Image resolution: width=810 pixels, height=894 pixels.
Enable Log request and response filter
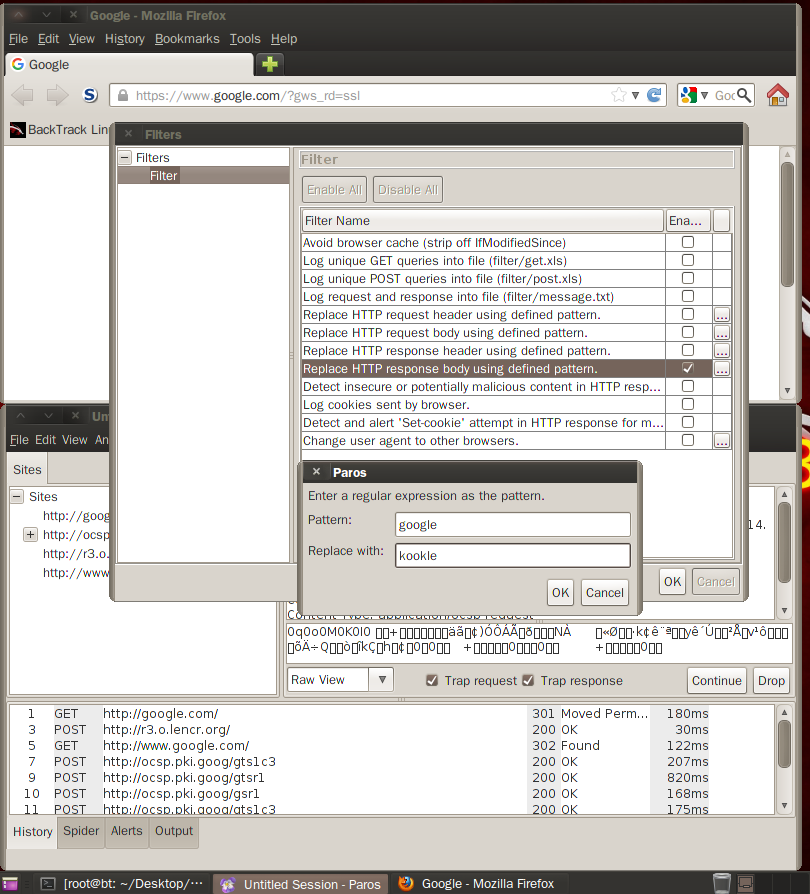pos(688,296)
